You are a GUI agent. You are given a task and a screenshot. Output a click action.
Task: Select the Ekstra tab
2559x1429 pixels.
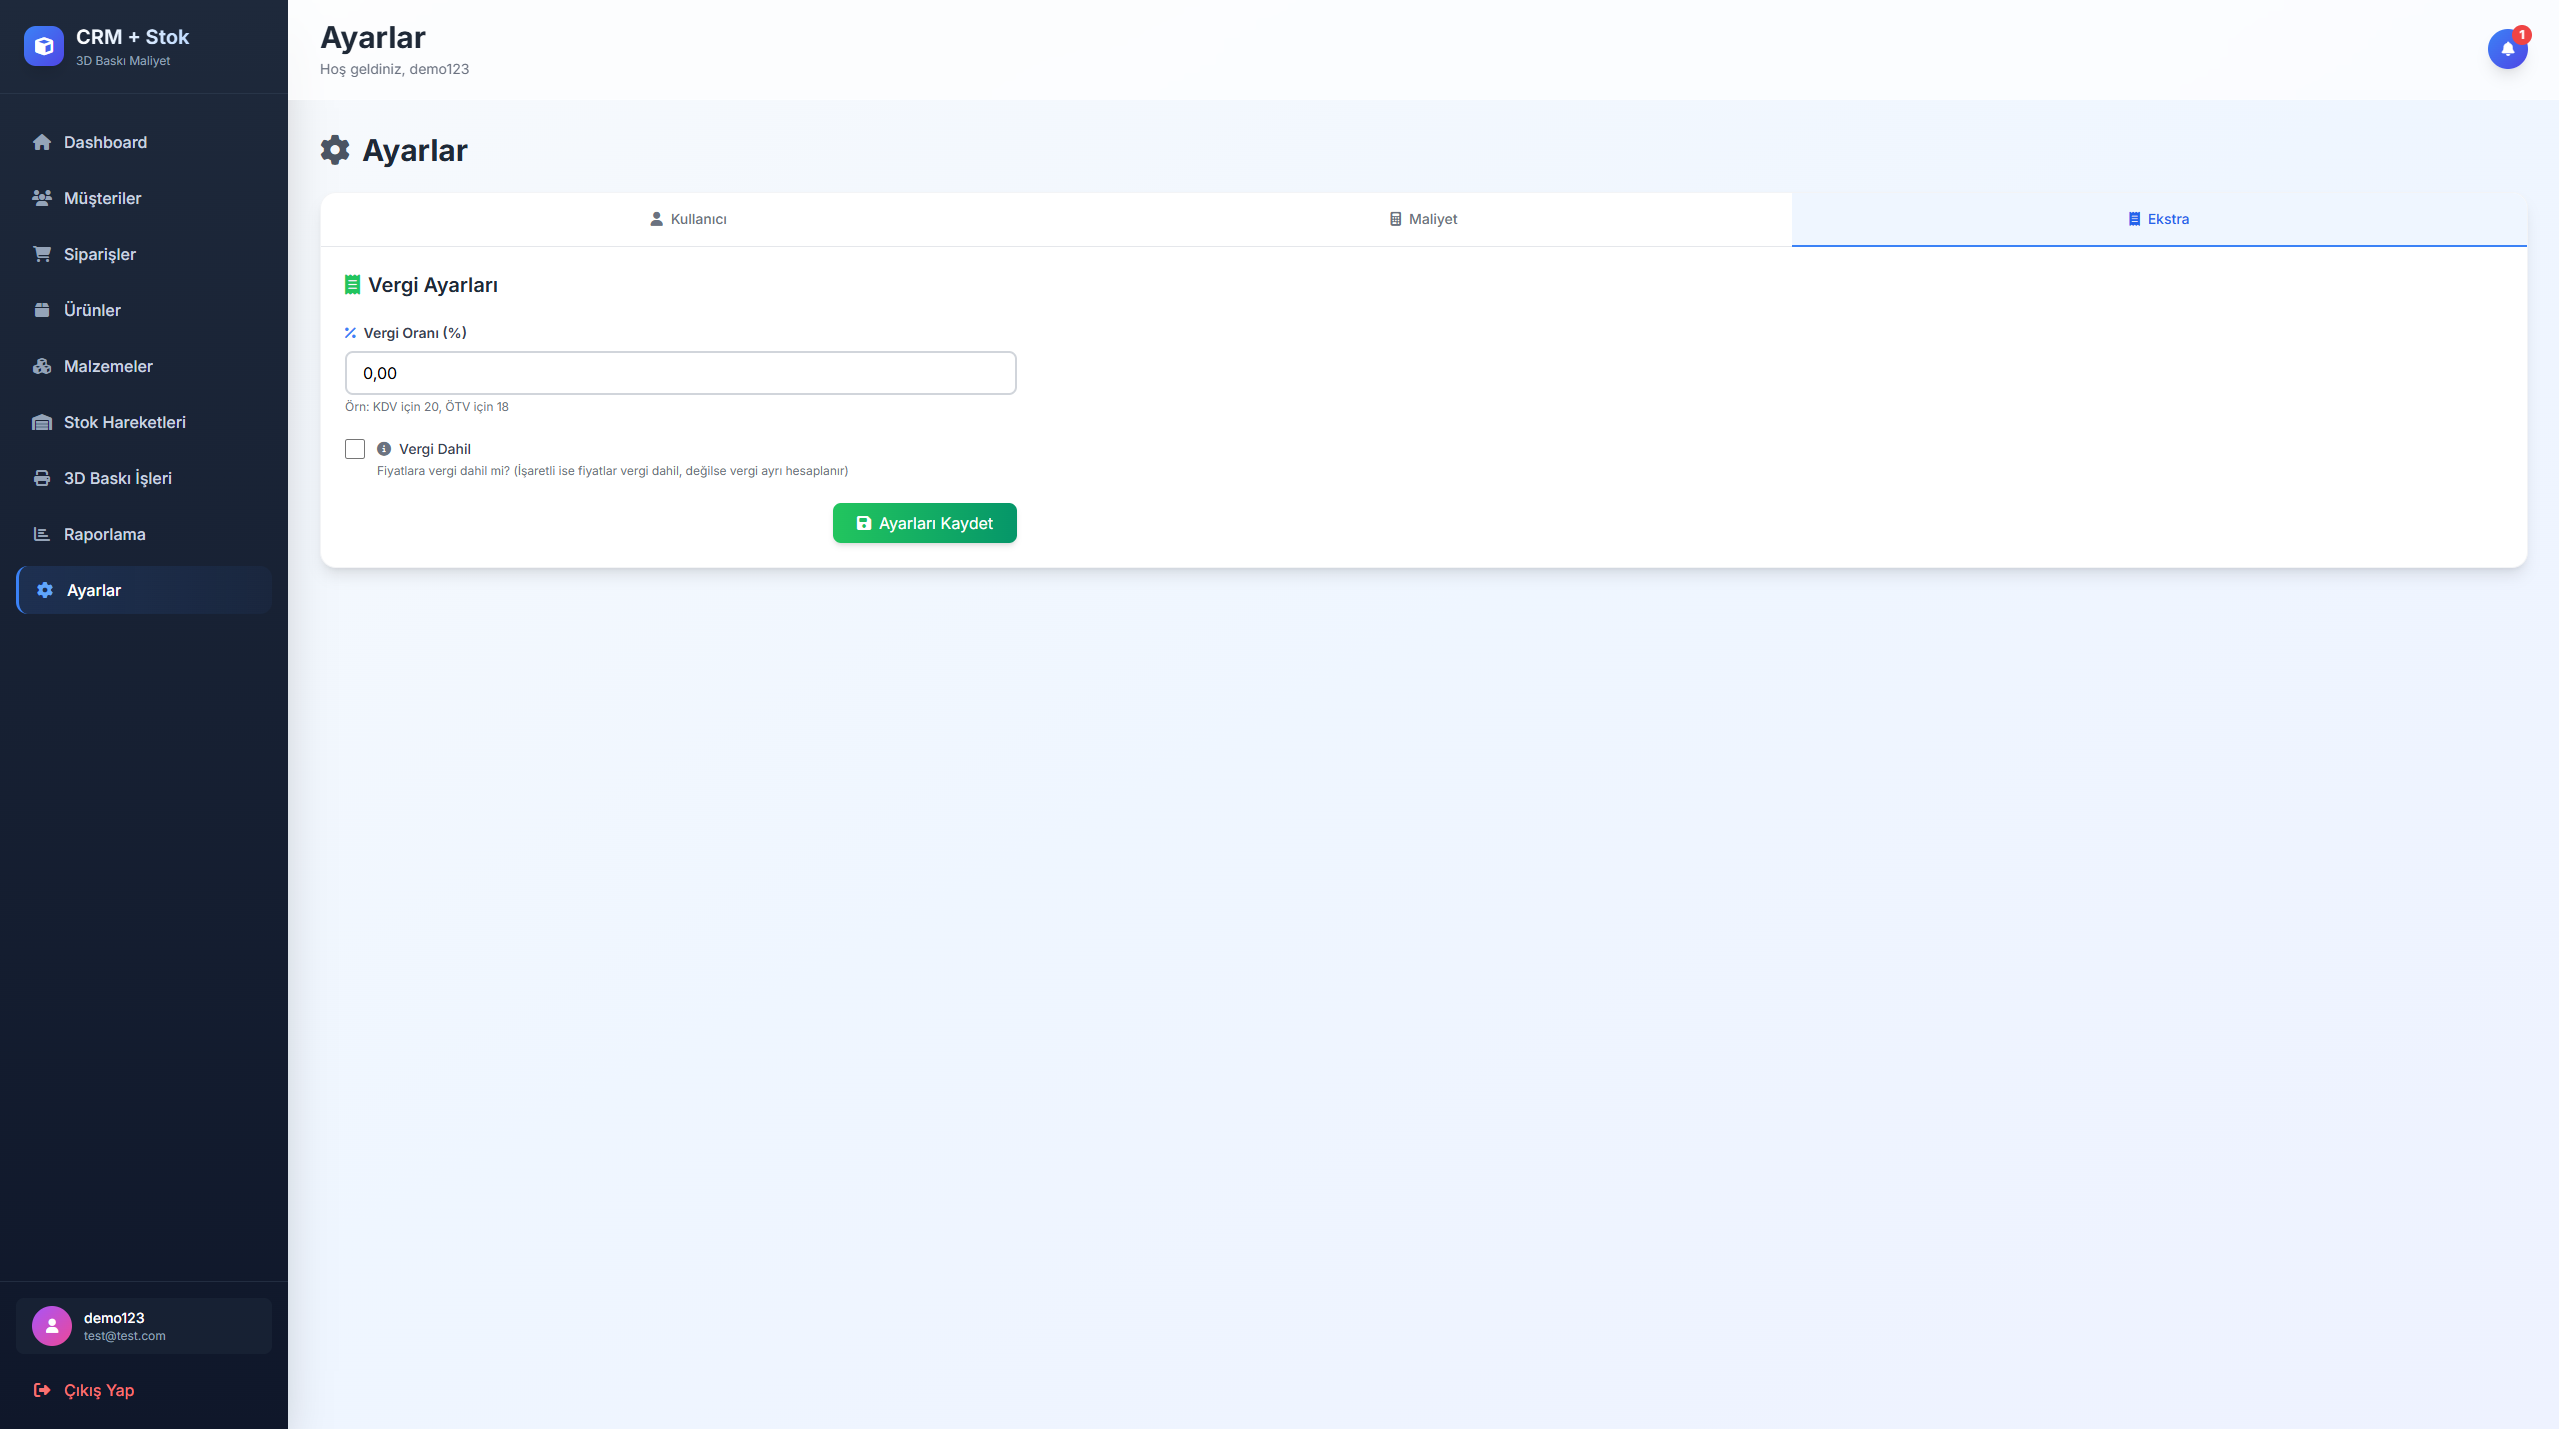click(2158, 219)
